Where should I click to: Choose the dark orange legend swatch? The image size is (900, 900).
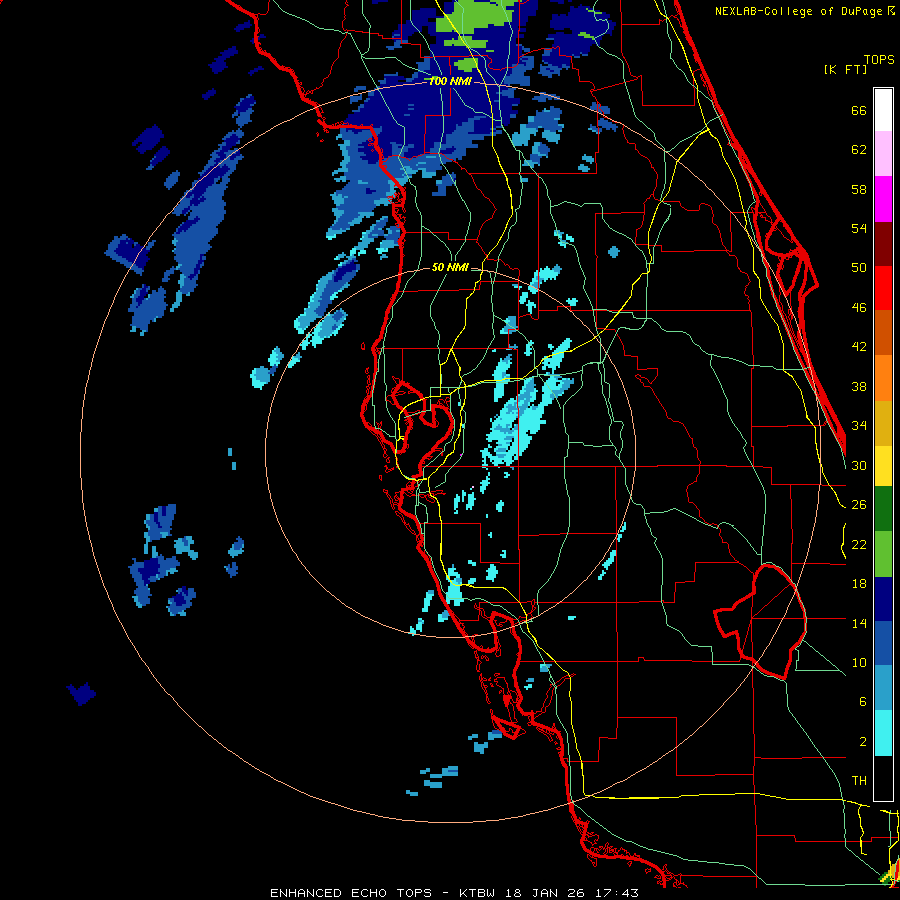(x=883, y=333)
